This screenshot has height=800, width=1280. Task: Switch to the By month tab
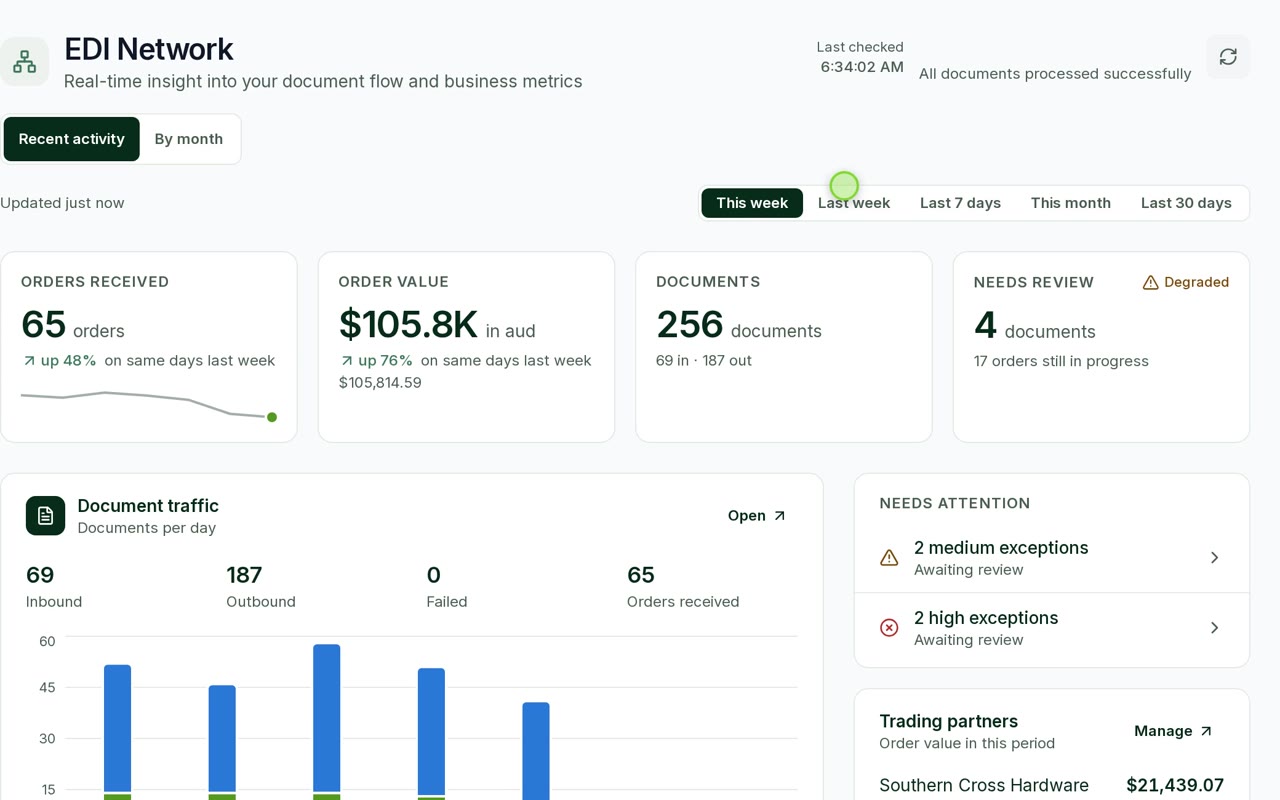pyautogui.click(x=189, y=139)
